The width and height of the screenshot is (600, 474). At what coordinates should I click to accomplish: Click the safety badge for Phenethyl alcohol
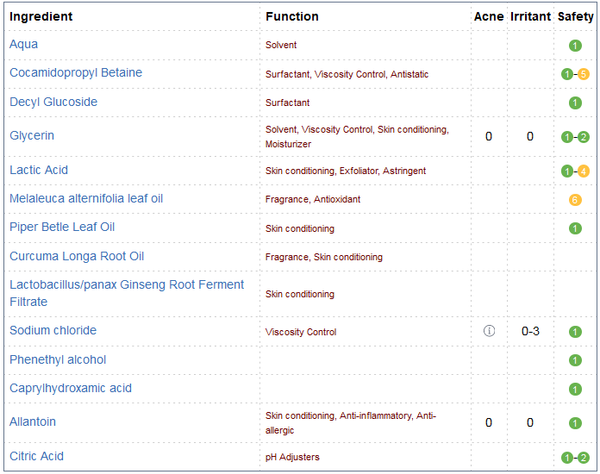click(x=575, y=360)
